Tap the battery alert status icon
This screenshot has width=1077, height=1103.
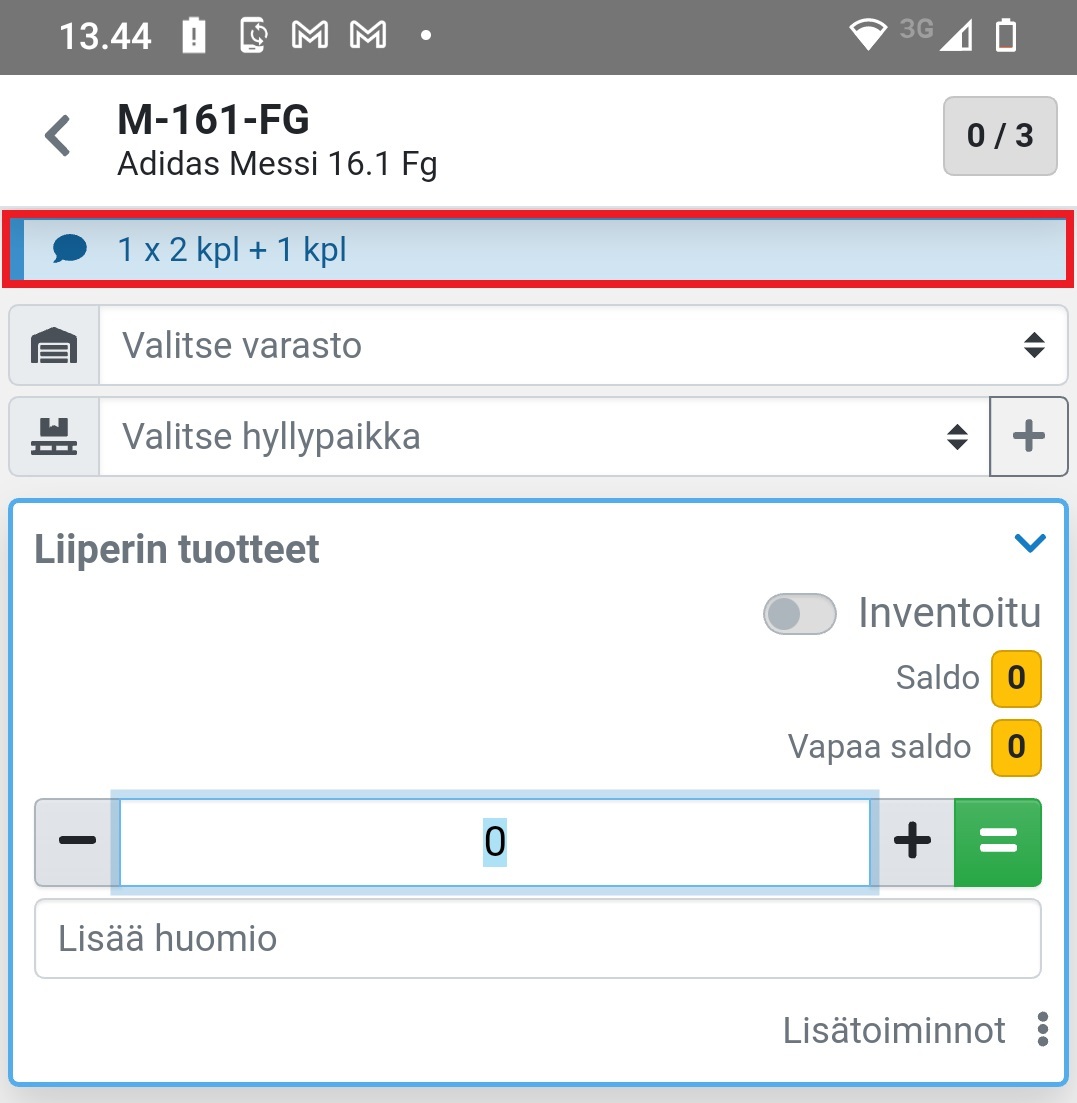point(194,37)
